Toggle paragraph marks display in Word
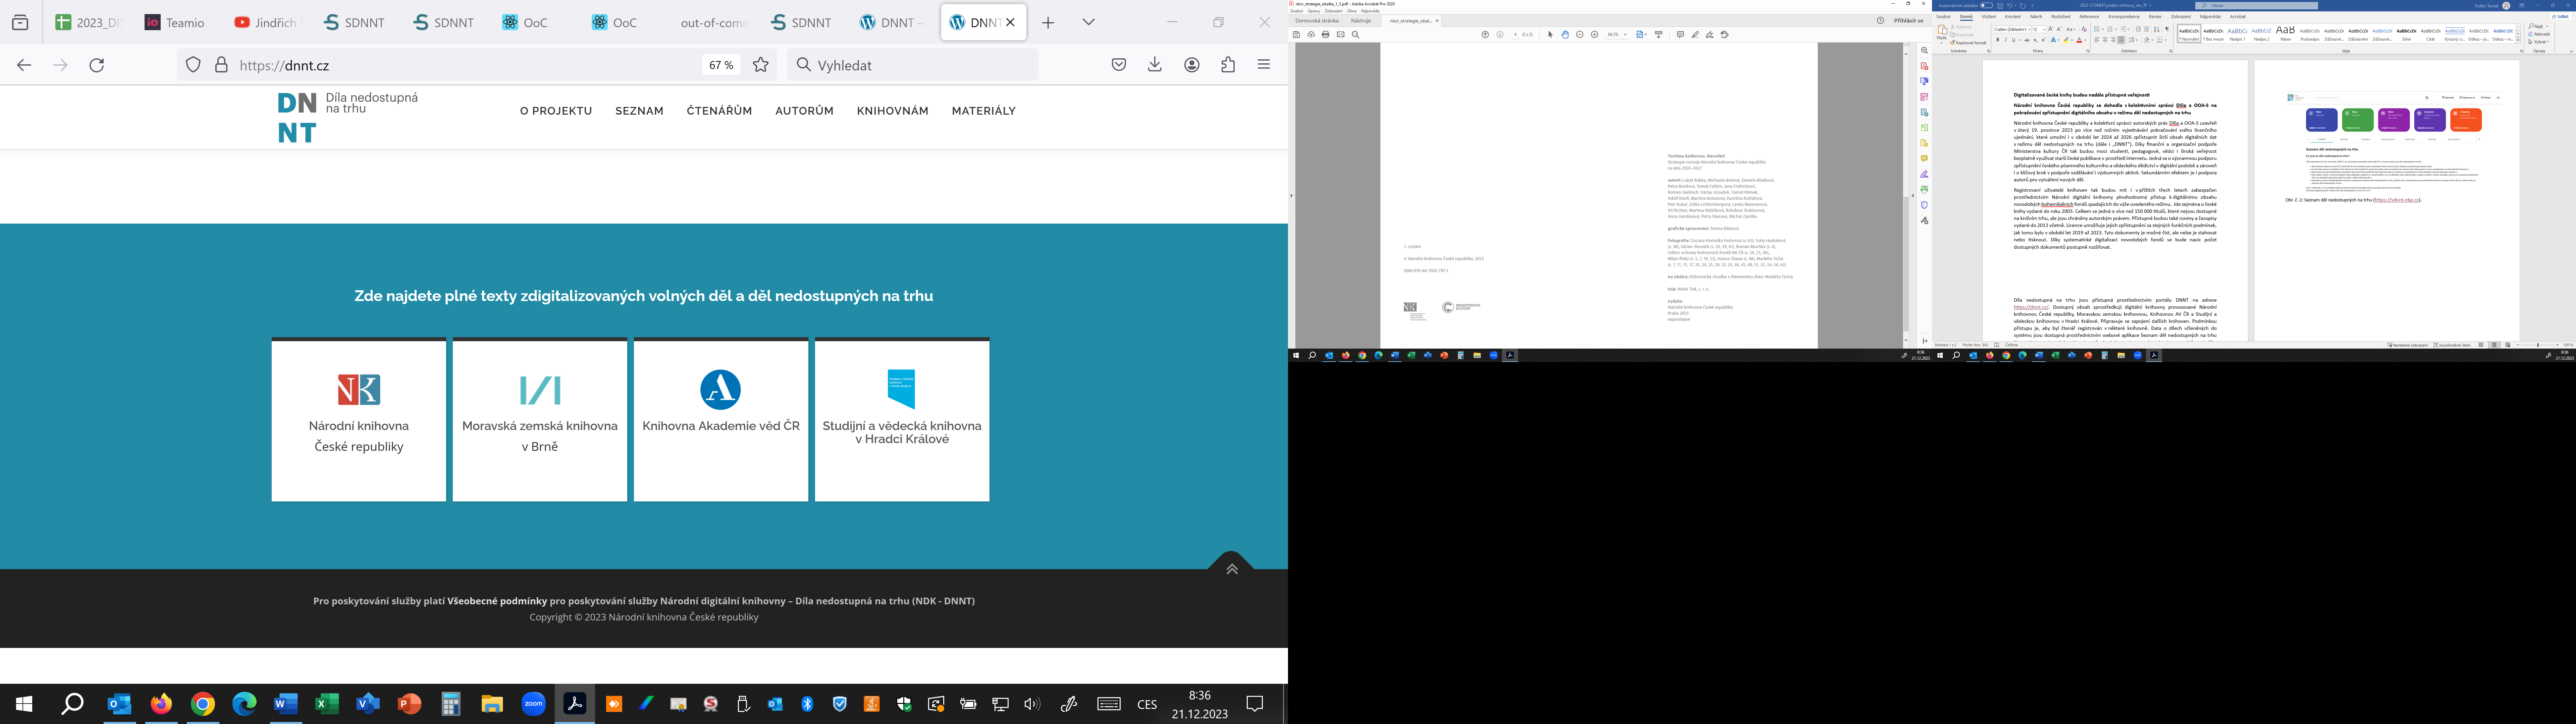Image resolution: width=2576 pixels, height=724 pixels. [2167, 29]
